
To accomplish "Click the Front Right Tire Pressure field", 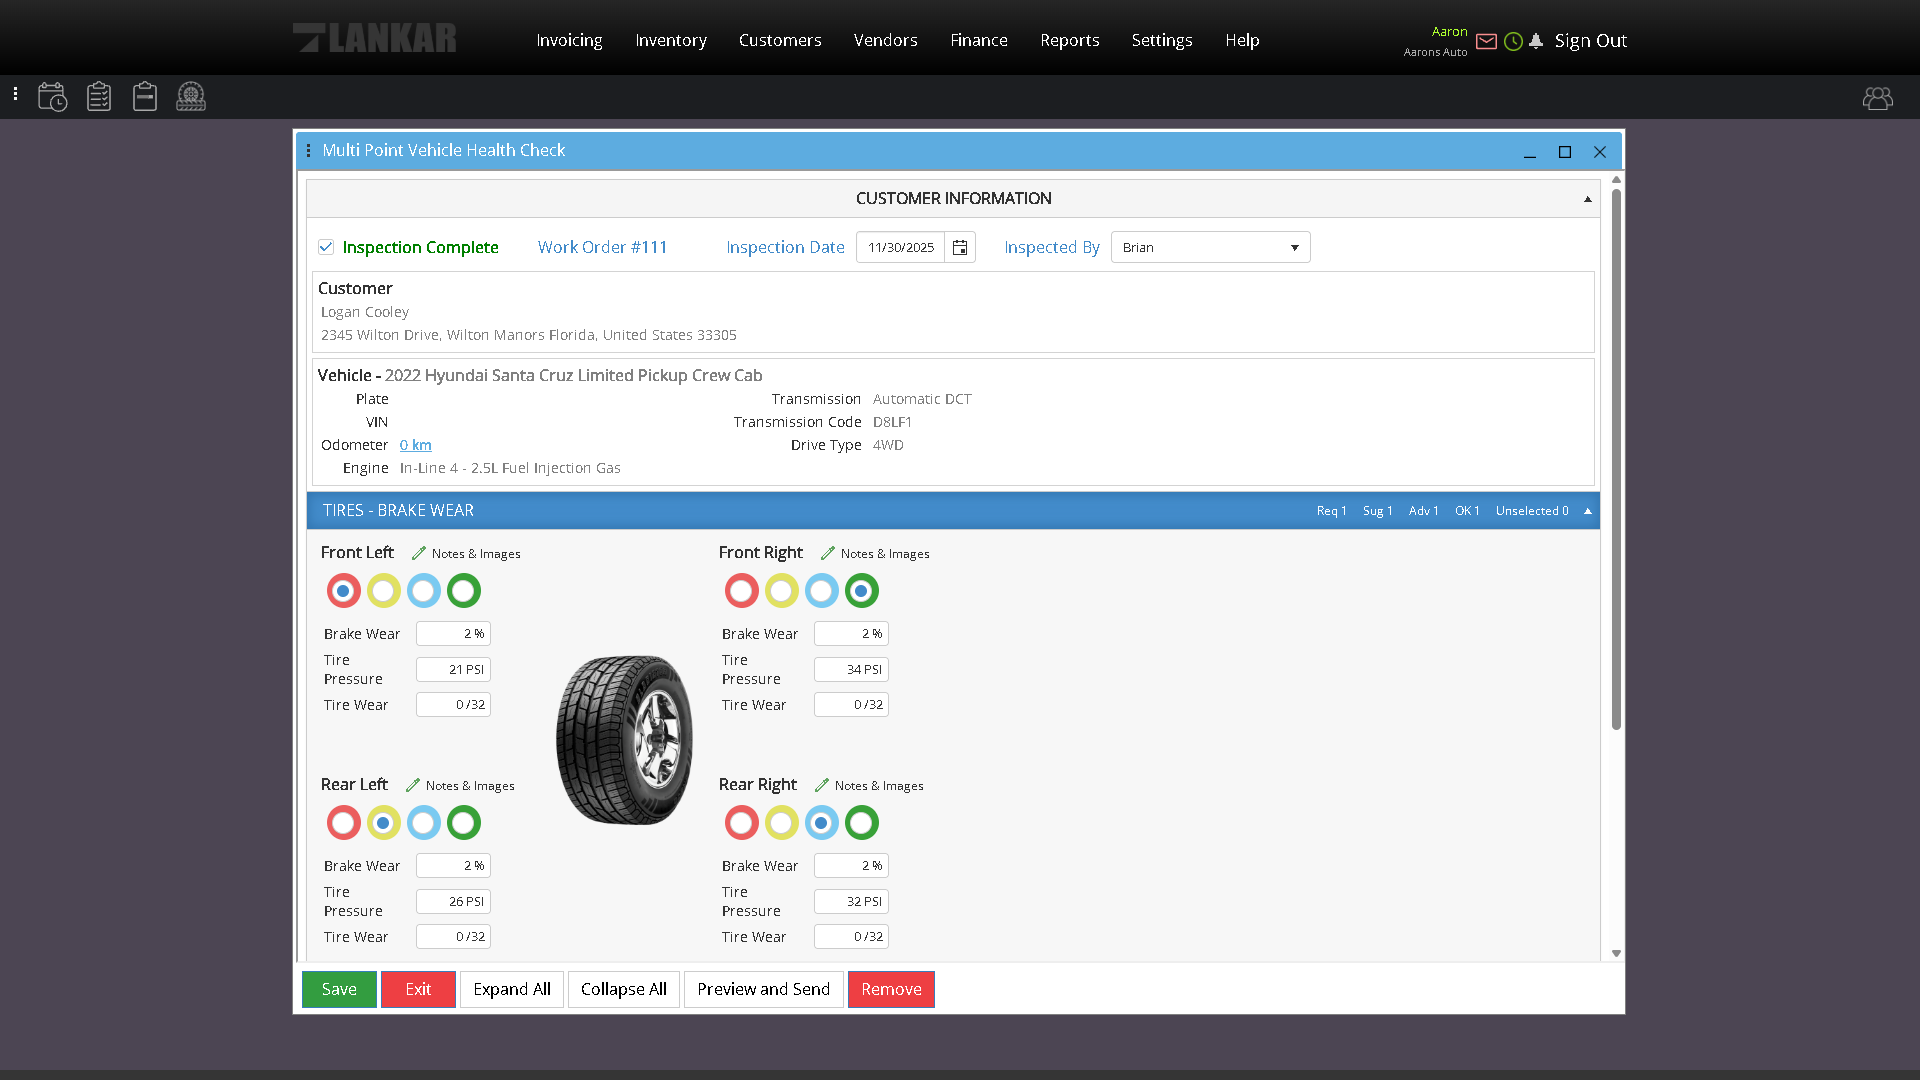I will pyautogui.click(x=851, y=670).
